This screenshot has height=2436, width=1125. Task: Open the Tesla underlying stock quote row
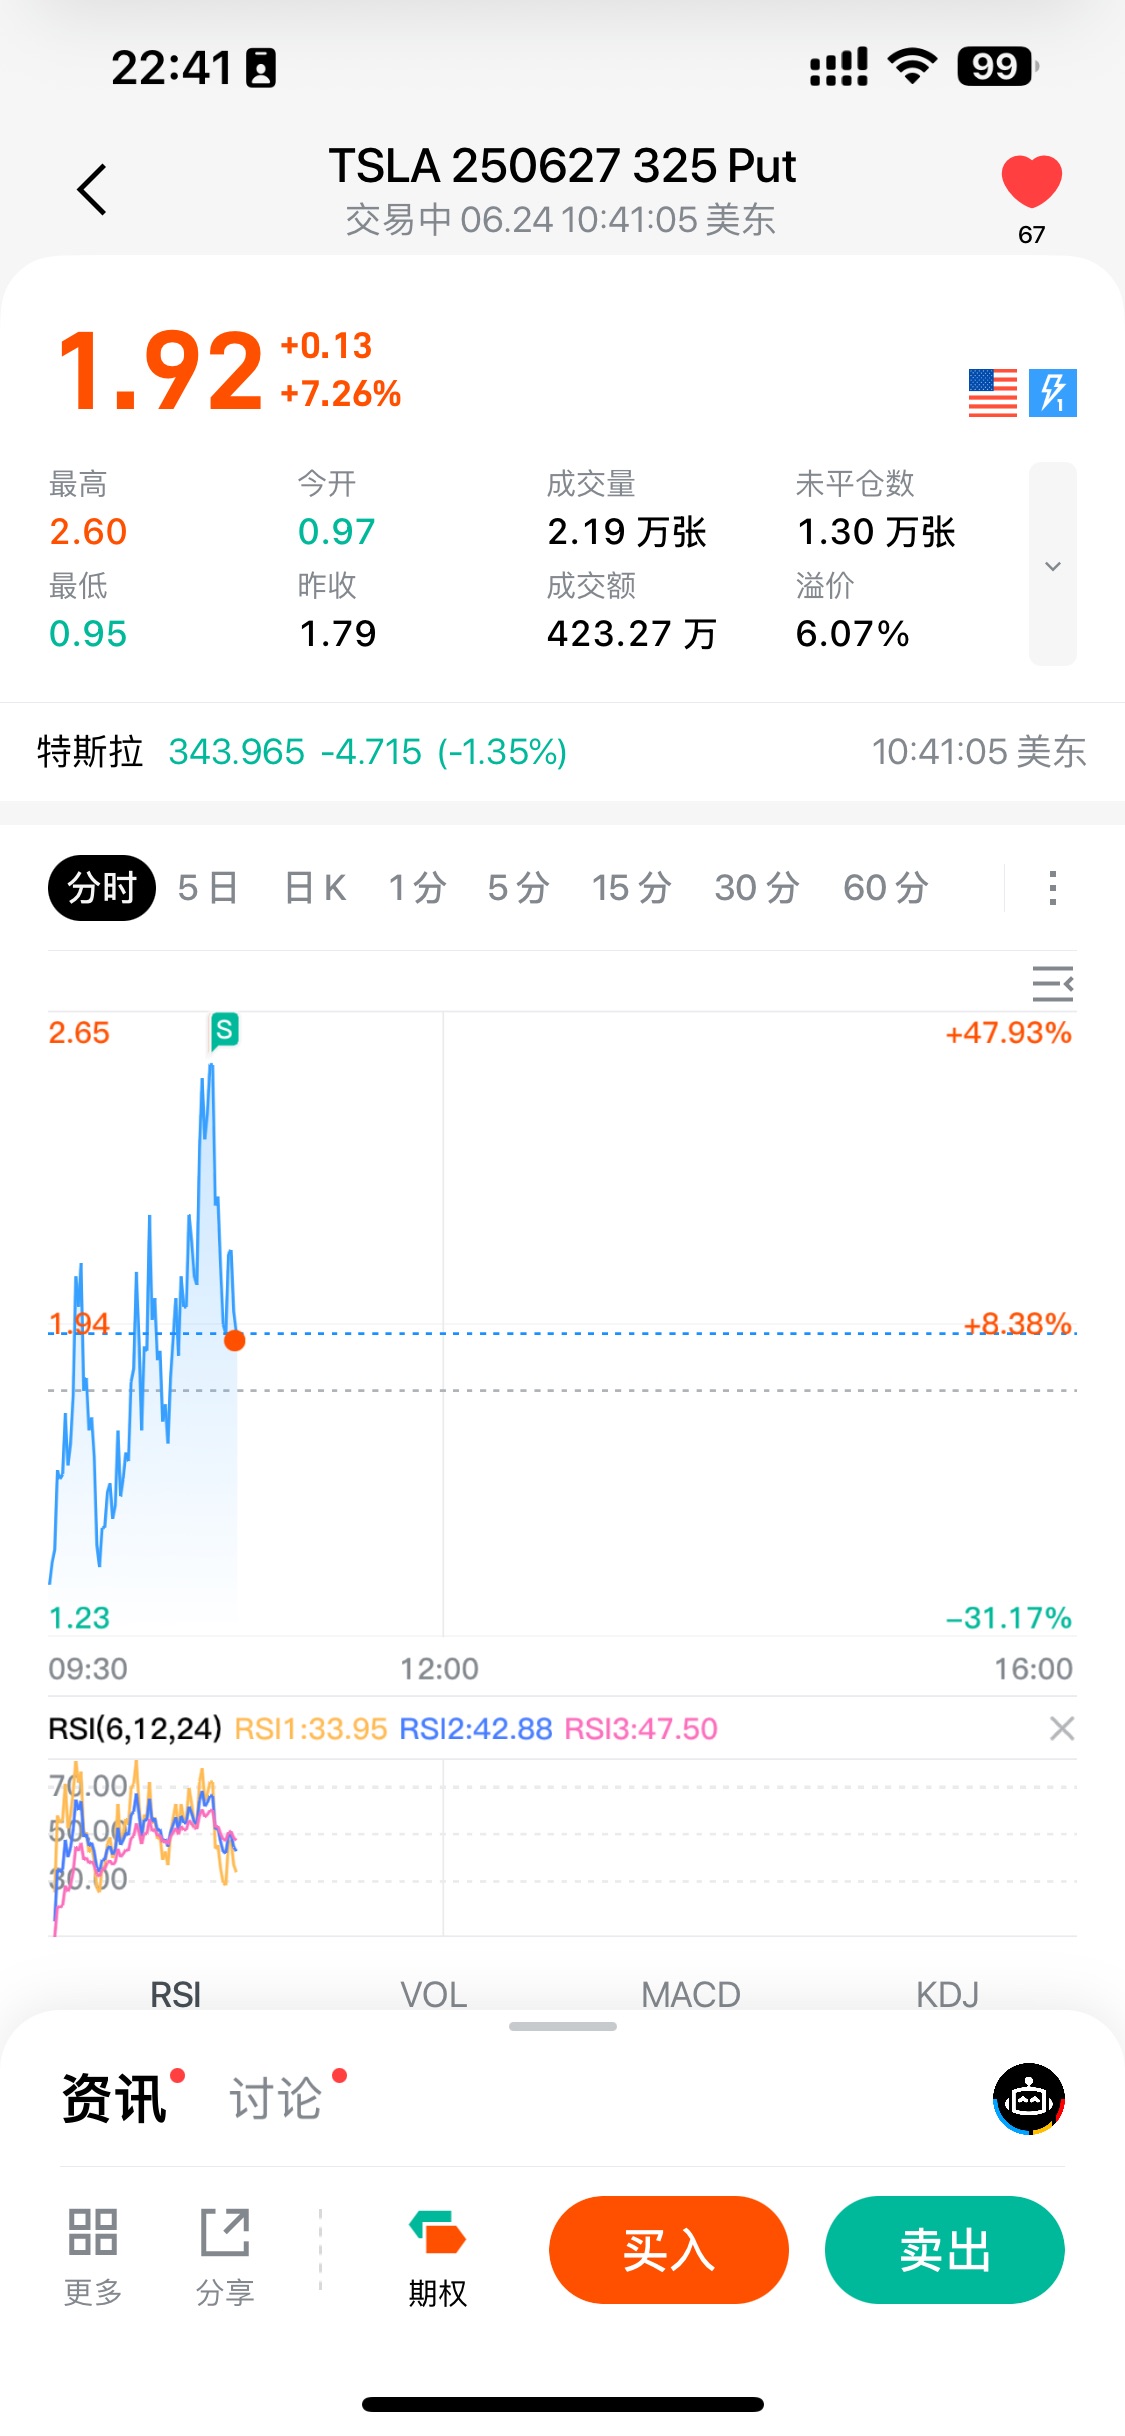click(560, 752)
